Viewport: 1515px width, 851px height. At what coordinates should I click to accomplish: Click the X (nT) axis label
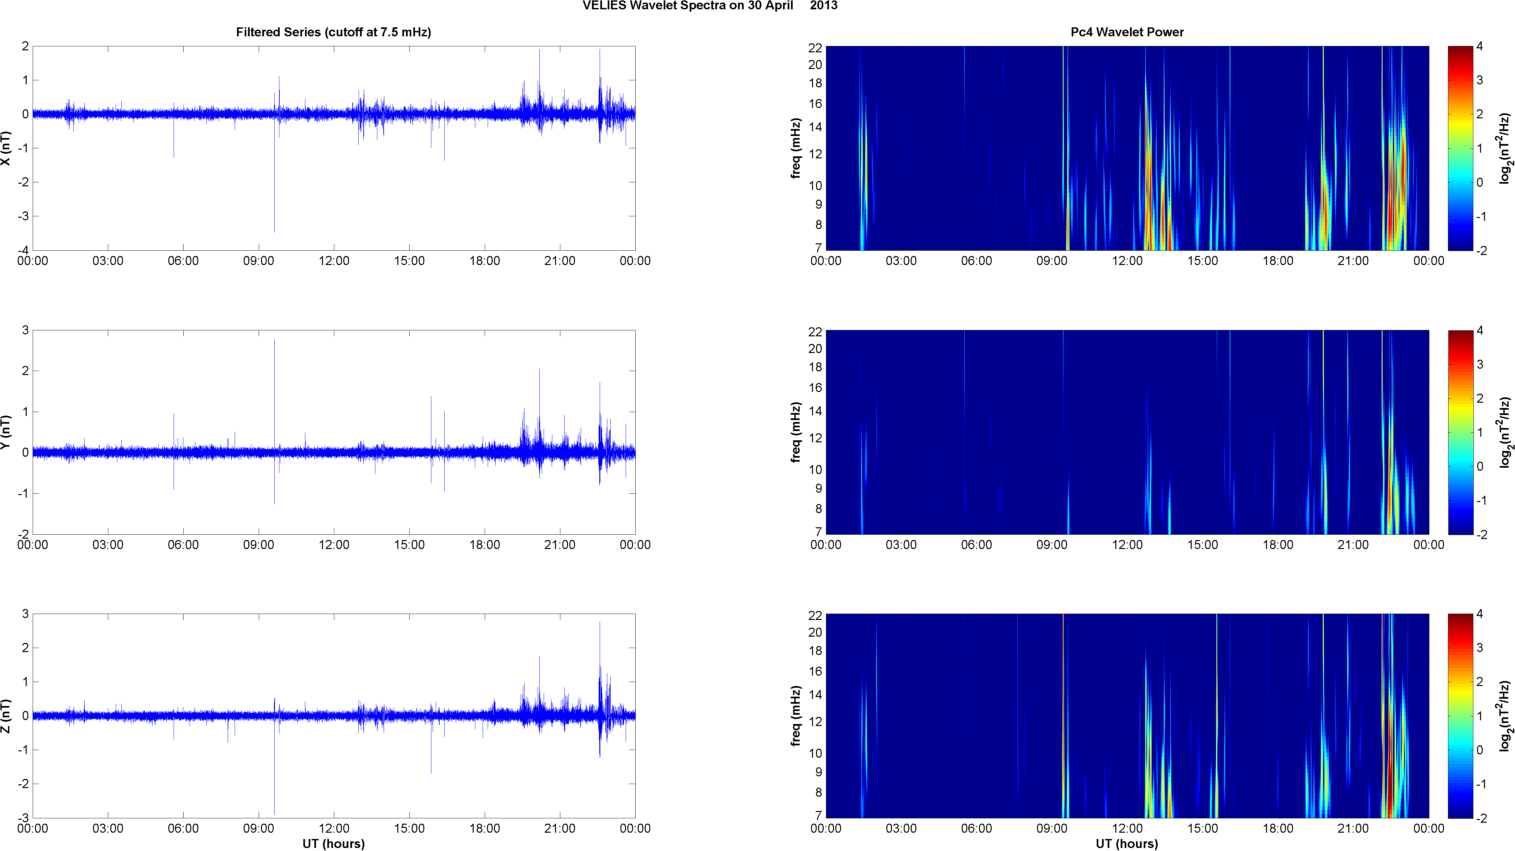point(8,148)
